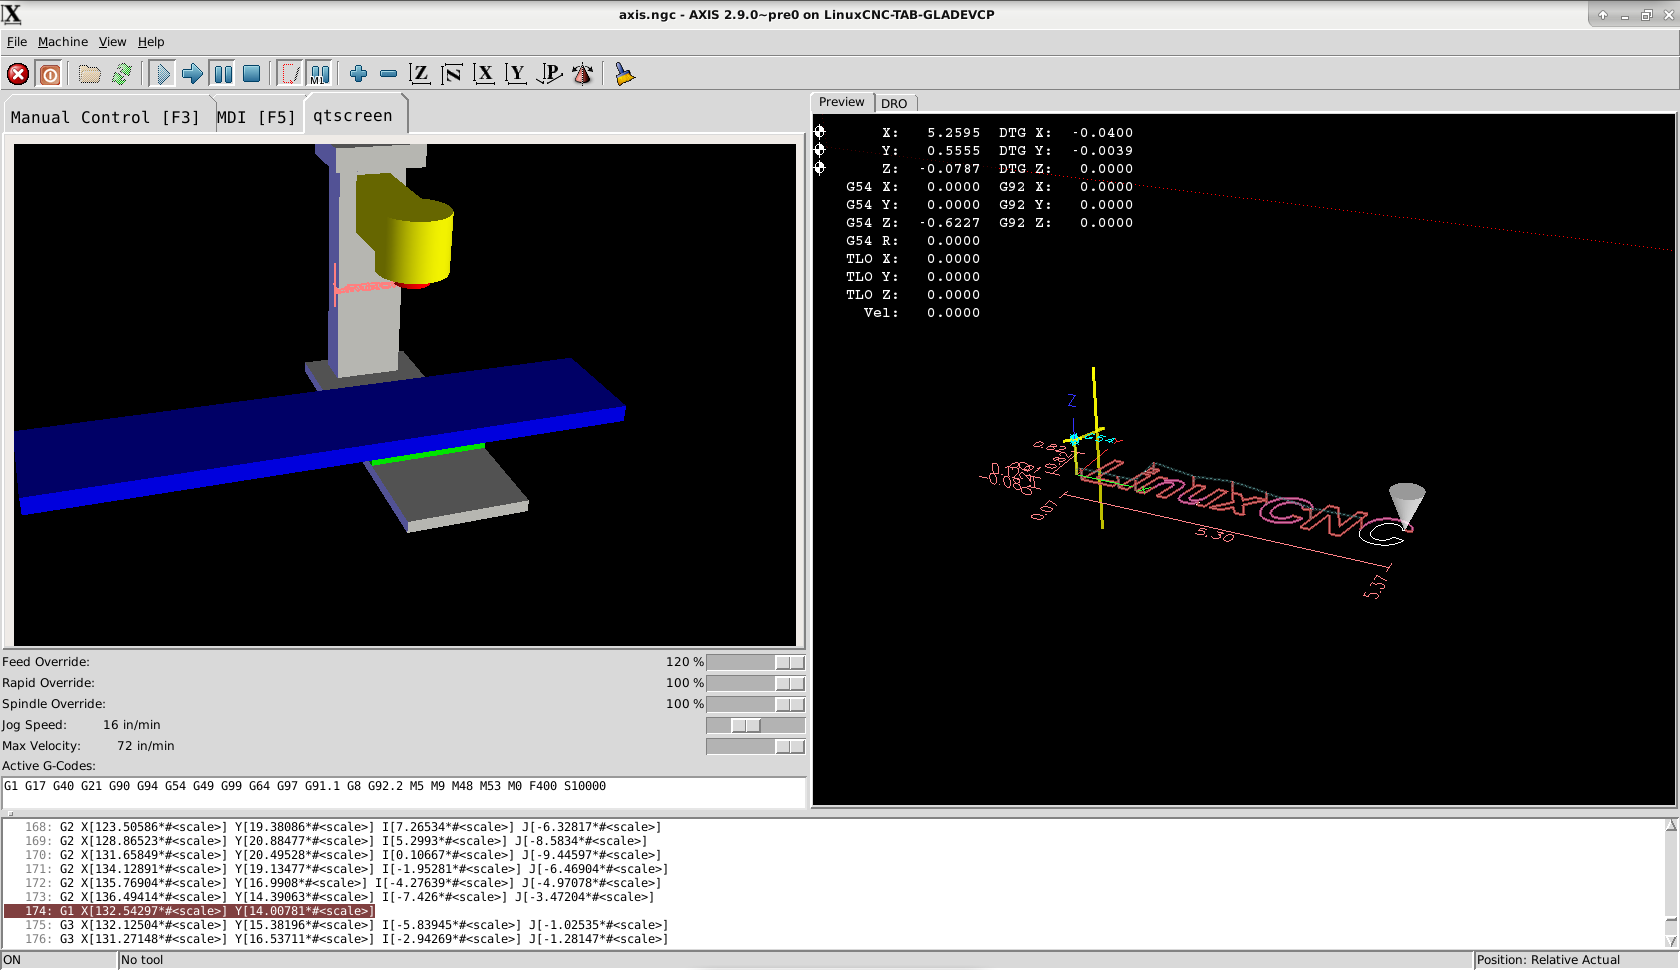Switch to Manual Control [F3] tab
The width and height of the screenshot is (1680, 970).
(106, 117)
